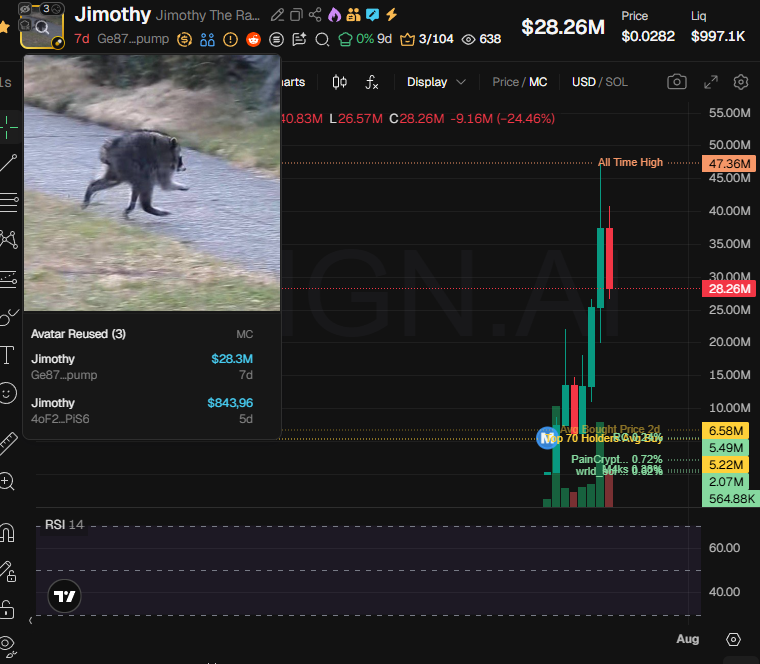Open the Jimothy Ge87...pump reused avatar row
760x664 pixels.
pos(142,367)
